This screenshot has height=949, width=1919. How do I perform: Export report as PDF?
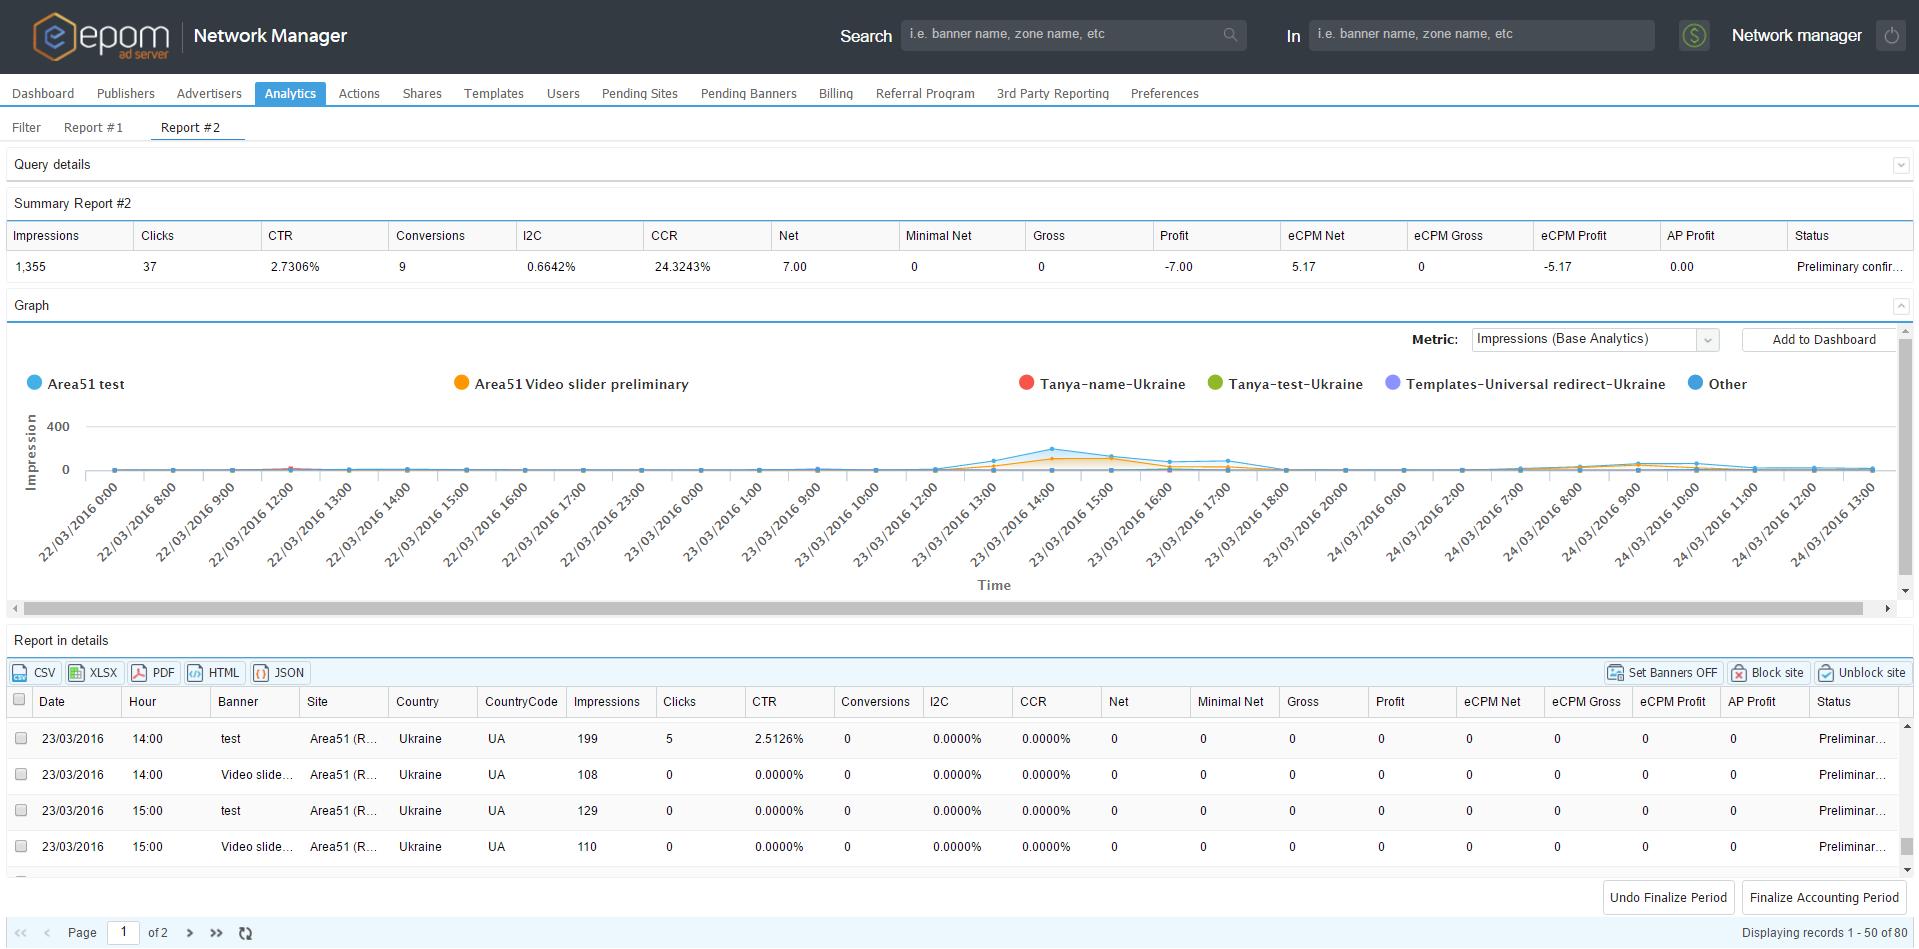(152, 673)
